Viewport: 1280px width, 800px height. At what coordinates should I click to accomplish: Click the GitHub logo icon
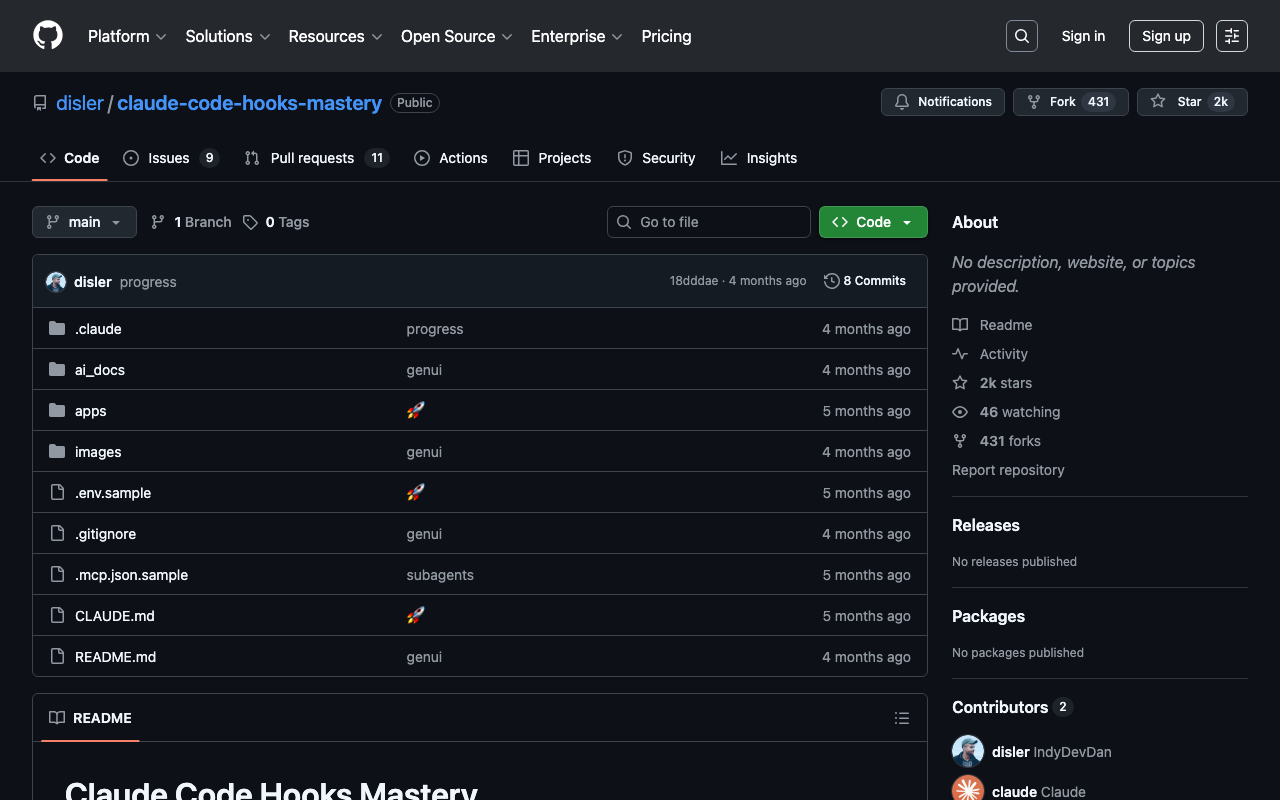(x=48, y=36)
